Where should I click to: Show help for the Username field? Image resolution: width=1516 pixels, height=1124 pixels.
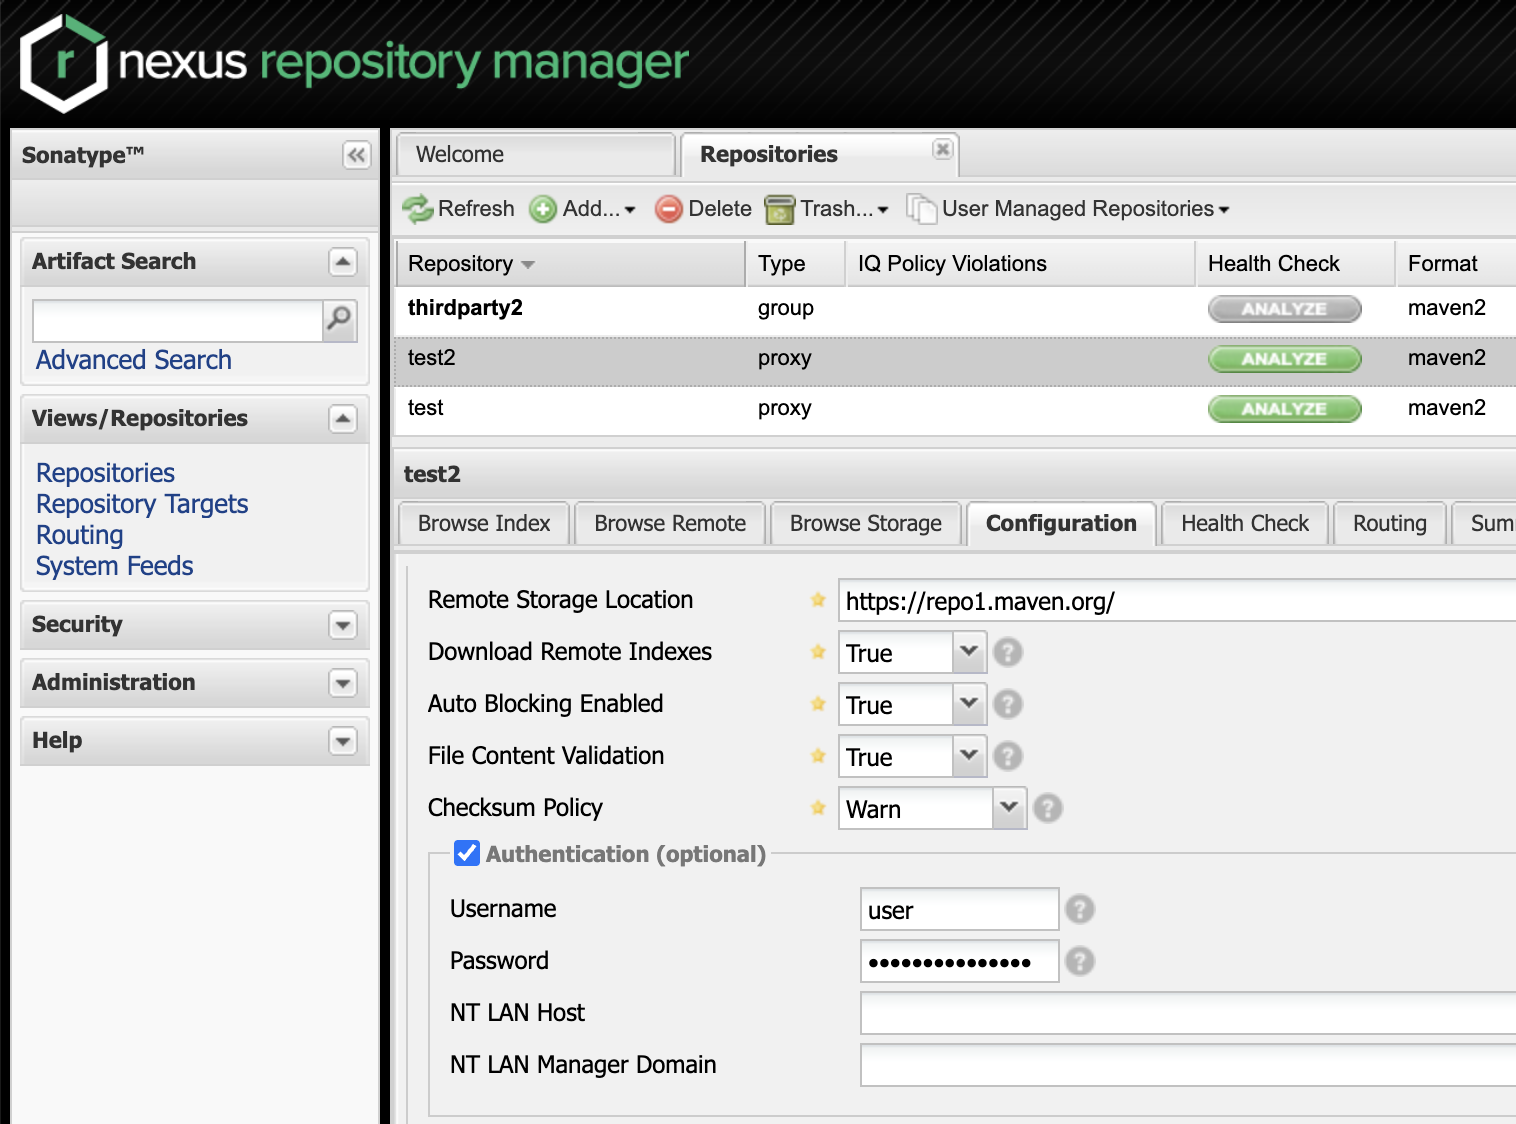pyautogui.click(x=1079, y=909)
